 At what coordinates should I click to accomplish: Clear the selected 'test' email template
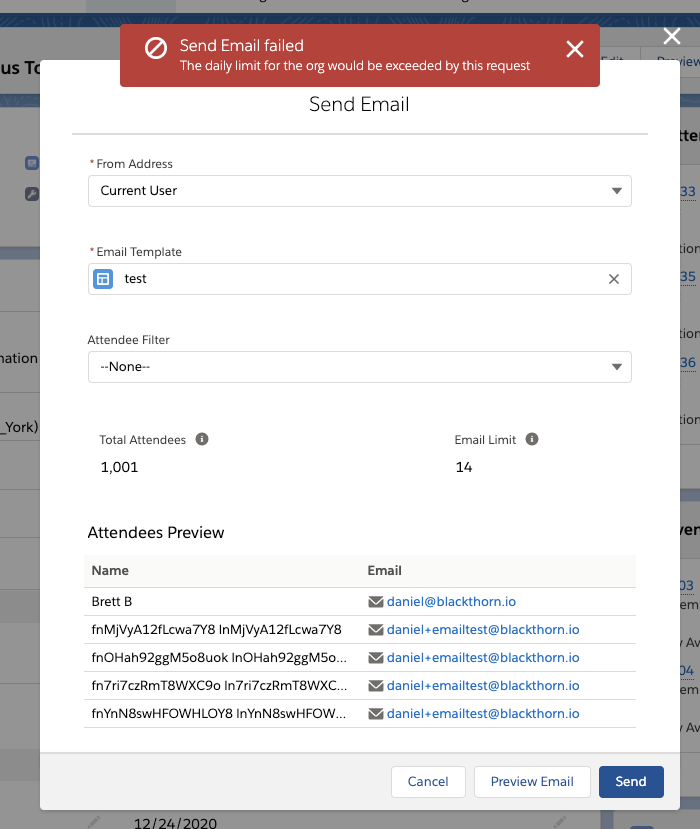tap(613, 279)
